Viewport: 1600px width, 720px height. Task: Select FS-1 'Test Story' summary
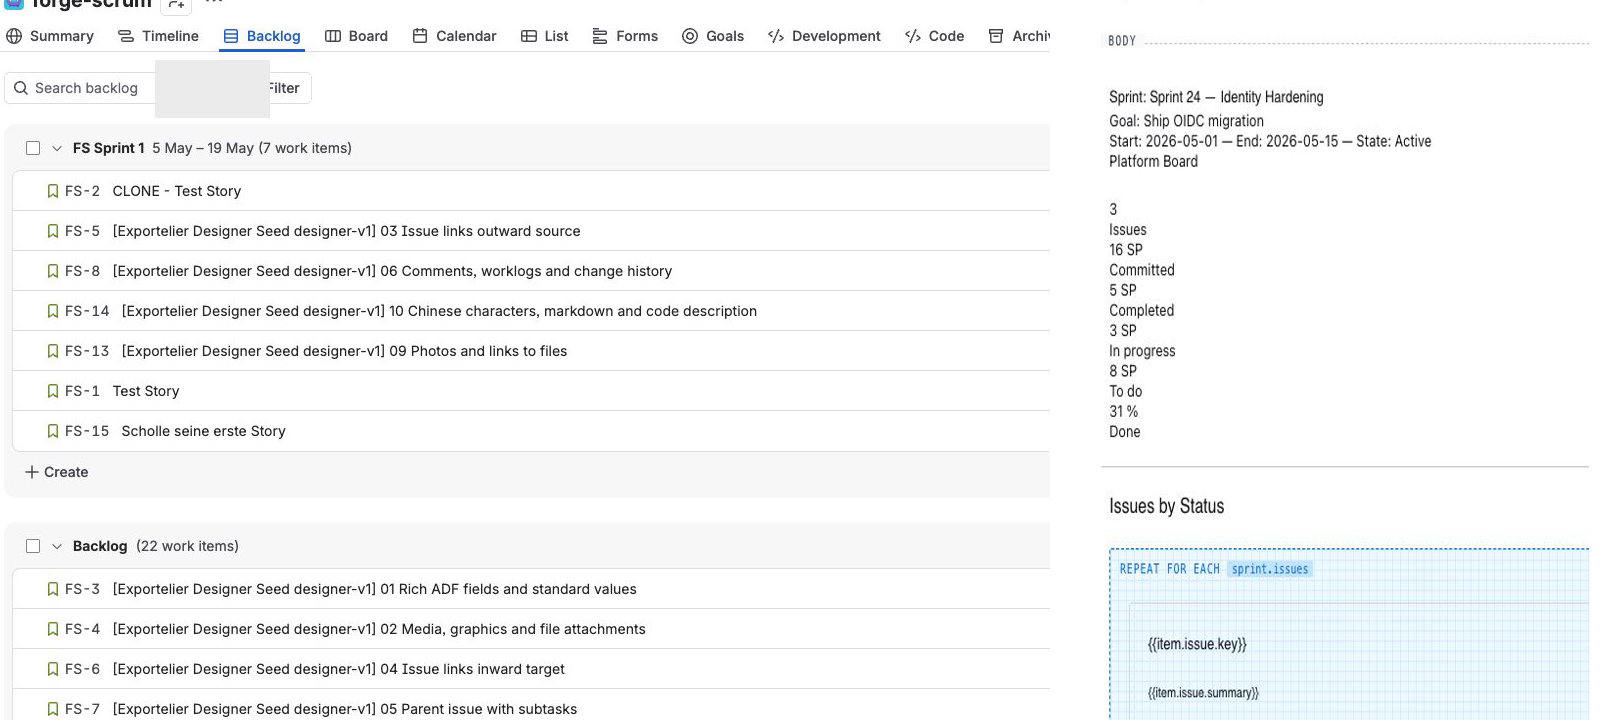coord(146,391)
